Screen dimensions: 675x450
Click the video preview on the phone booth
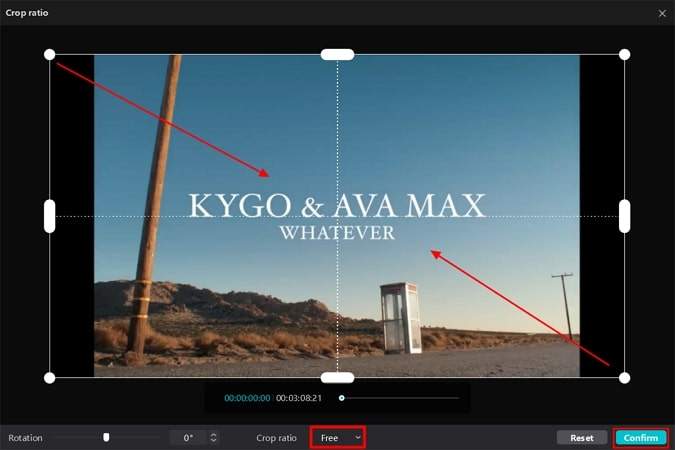point(400,318)
